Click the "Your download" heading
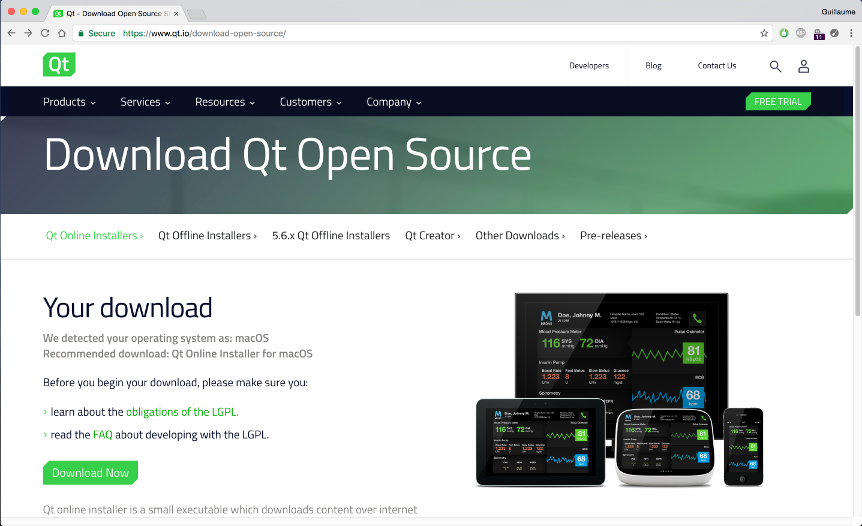 (x=128, y=307)
